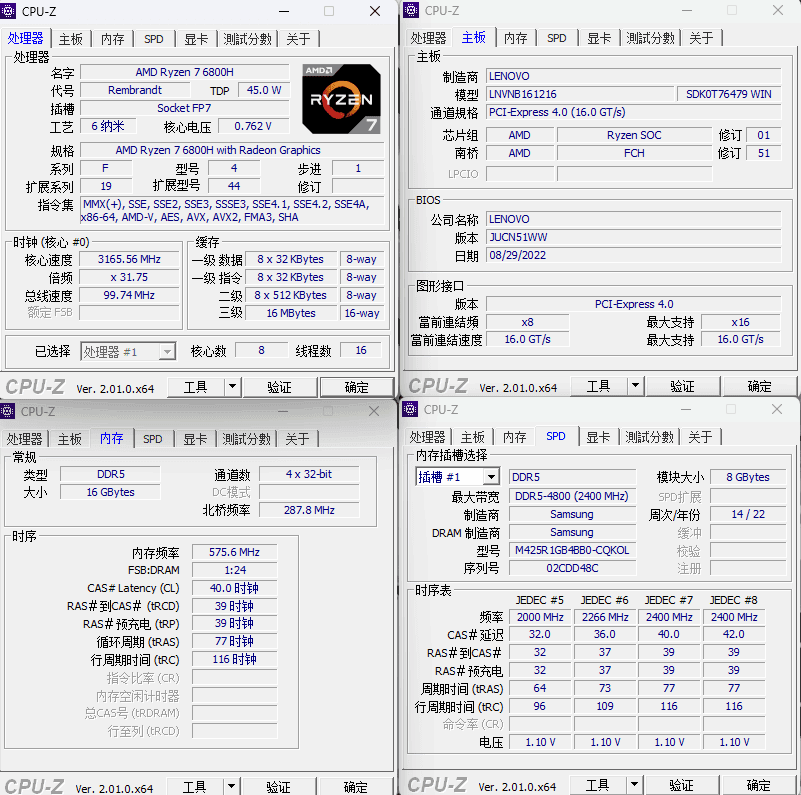This screenshot has width=801, height=795.
Task: Click the 验证 button in the SPD window
Action: click(681, 785)
